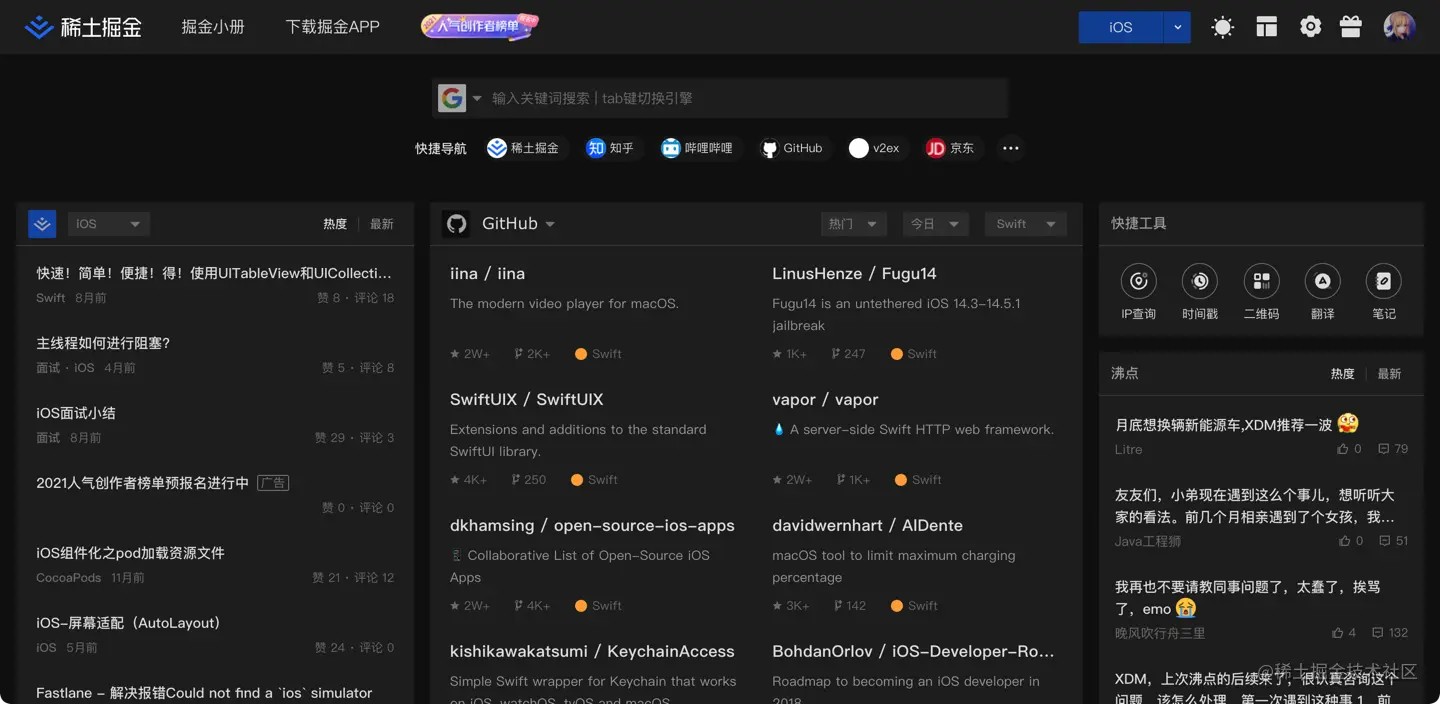Open LinusHenze / Fugu14 repository
The image size is (1440, 704).
[854, 274]
